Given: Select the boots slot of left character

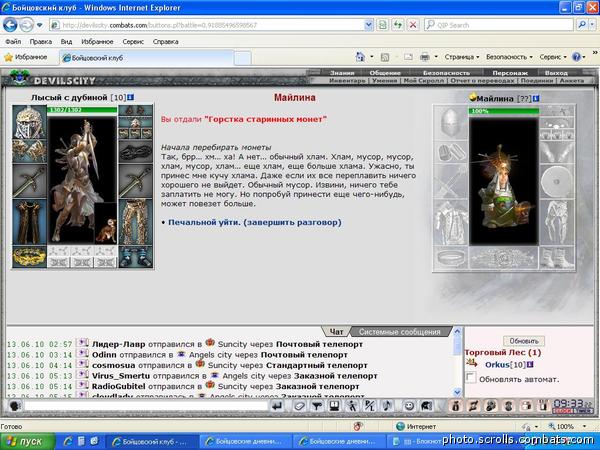Looking at the screenshot, I should coord(135,257).
